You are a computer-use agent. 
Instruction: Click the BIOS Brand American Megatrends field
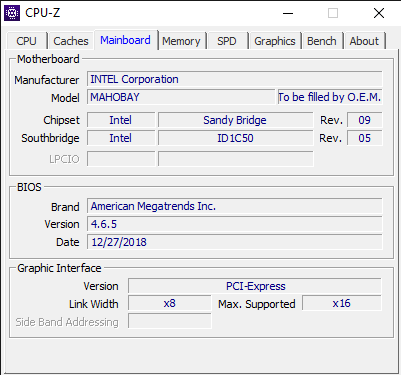pos(235,206)
